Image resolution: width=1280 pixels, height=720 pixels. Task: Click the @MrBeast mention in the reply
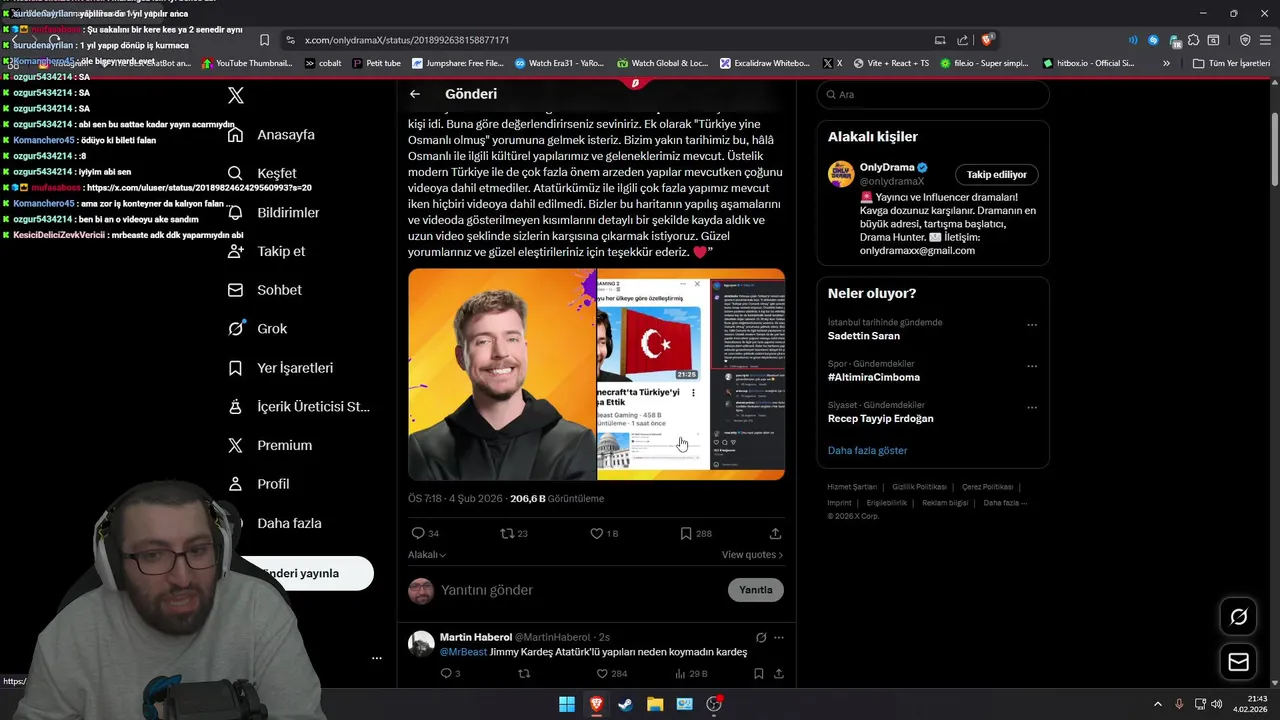coord(463,652)
